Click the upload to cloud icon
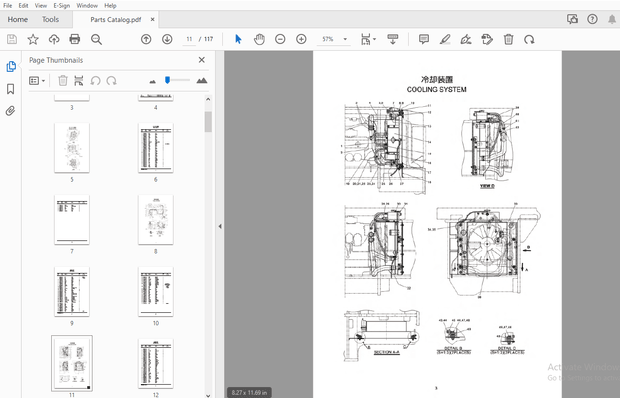This screenshot has width=620, height=398. coord(54,39)
